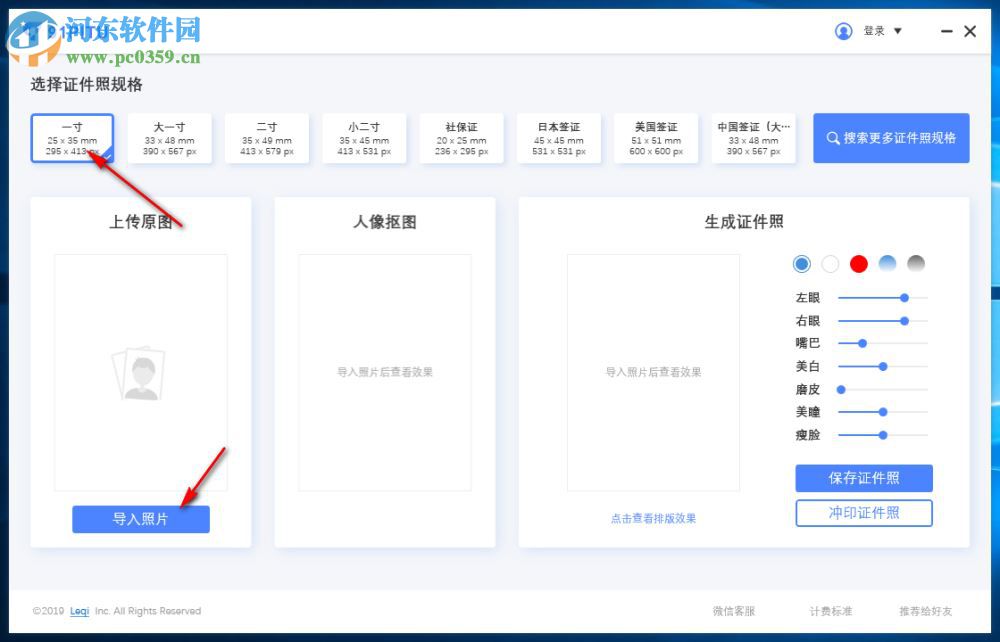Image resolution: width=1000 pixels, height=642 pixels.
Task: Click the user avatar icon top right
Action: coord(843,30)
